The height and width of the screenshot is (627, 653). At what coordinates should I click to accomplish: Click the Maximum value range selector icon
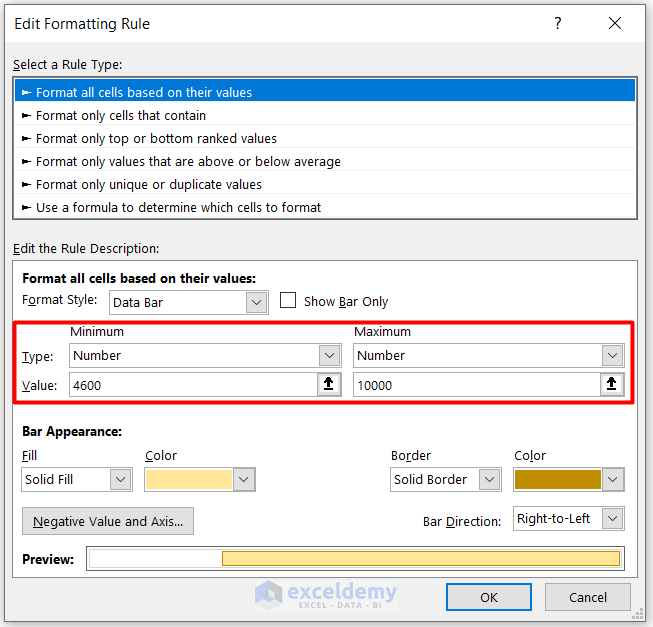tap(612, 385)
